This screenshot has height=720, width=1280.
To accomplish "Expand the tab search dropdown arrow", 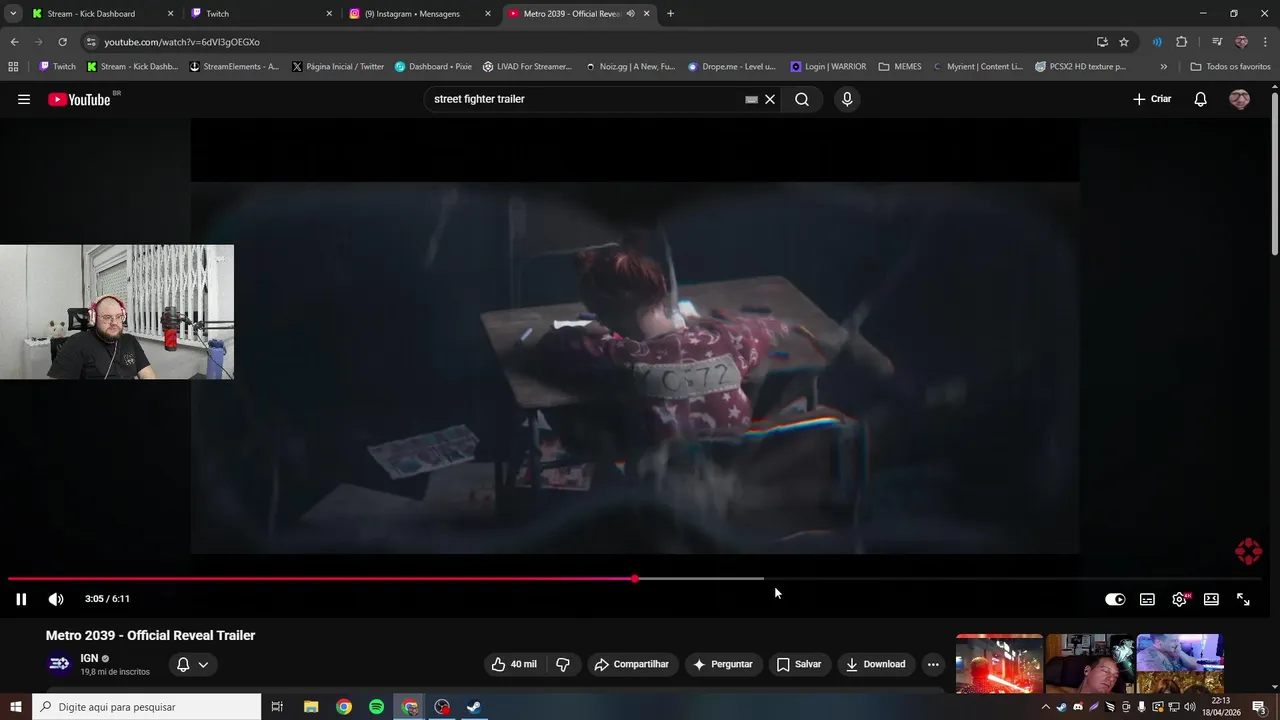I will click(13, 14).
